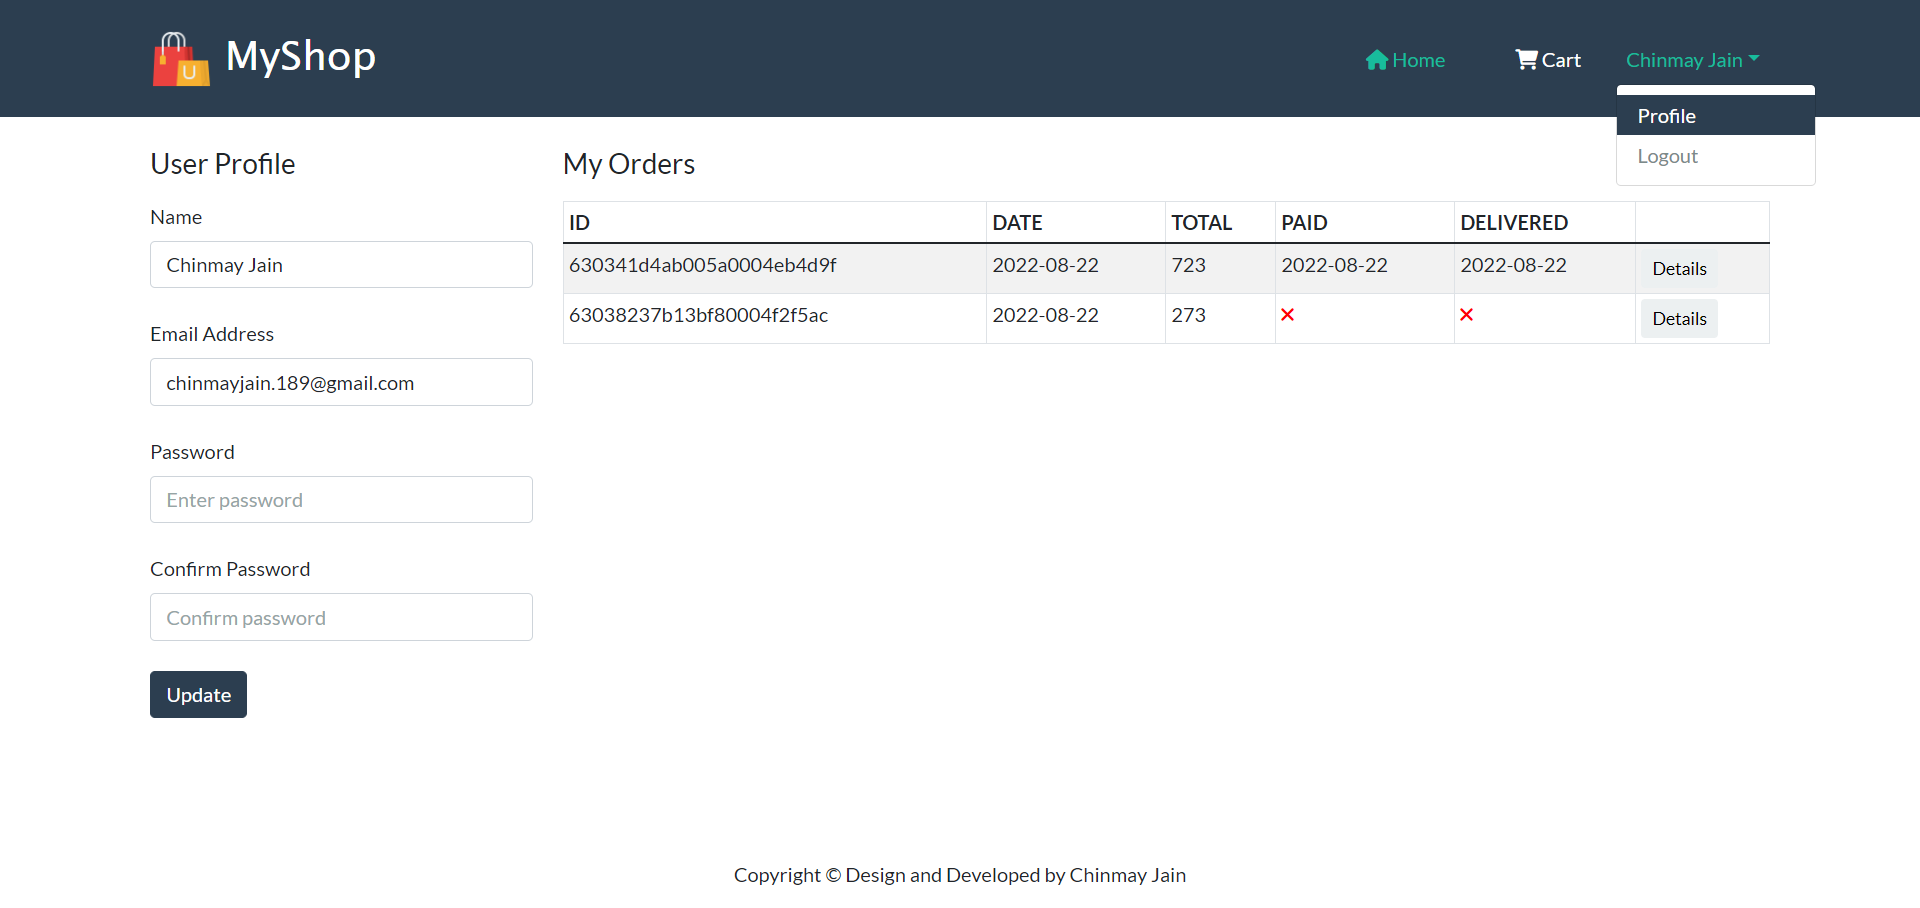The height and width of the screenshot is (908, 1920).
Task: Click the cart icon beside Cart text
Action: tap(1525, 59)
